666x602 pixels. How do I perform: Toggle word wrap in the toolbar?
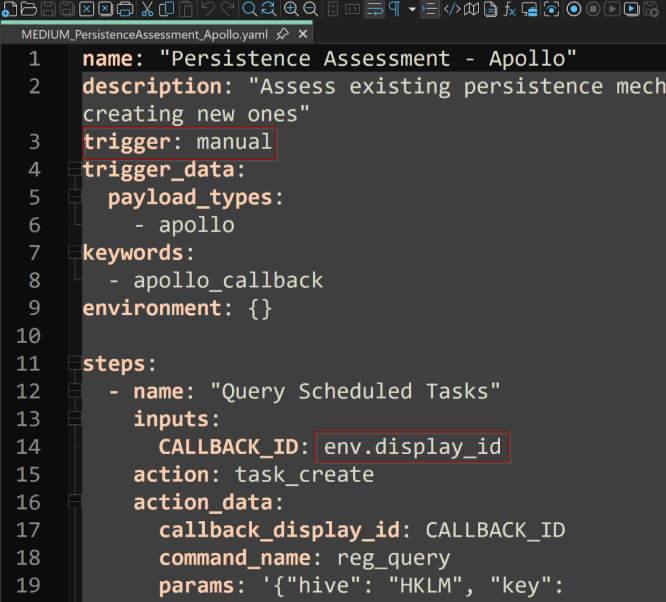(x=375, y=8)
